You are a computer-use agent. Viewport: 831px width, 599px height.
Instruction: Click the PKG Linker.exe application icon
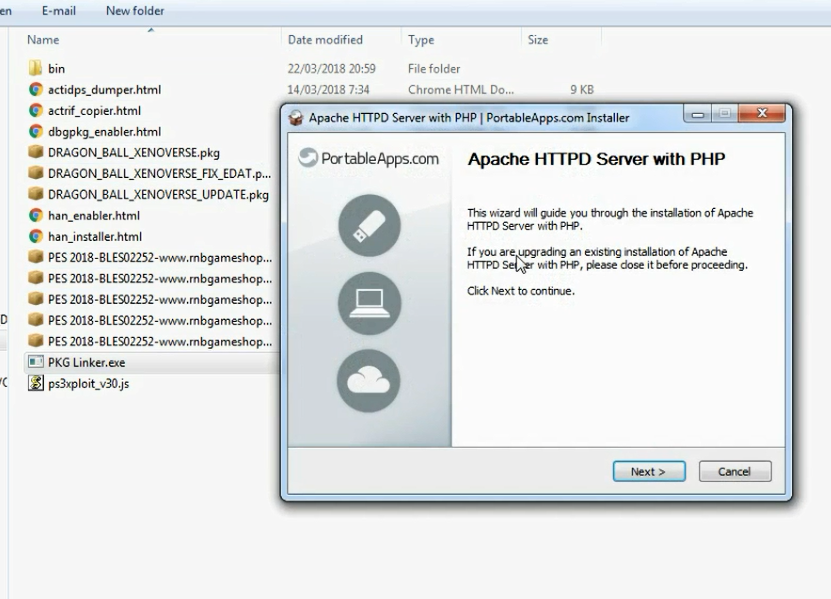[x=36, y=362]
